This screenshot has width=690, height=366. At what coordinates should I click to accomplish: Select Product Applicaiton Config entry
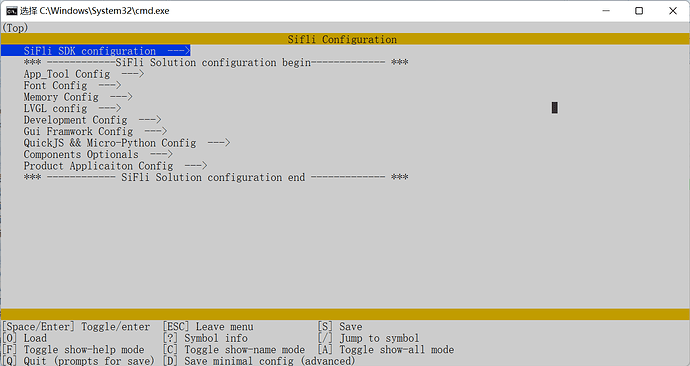pyautogui.click(x=115, y=165)
